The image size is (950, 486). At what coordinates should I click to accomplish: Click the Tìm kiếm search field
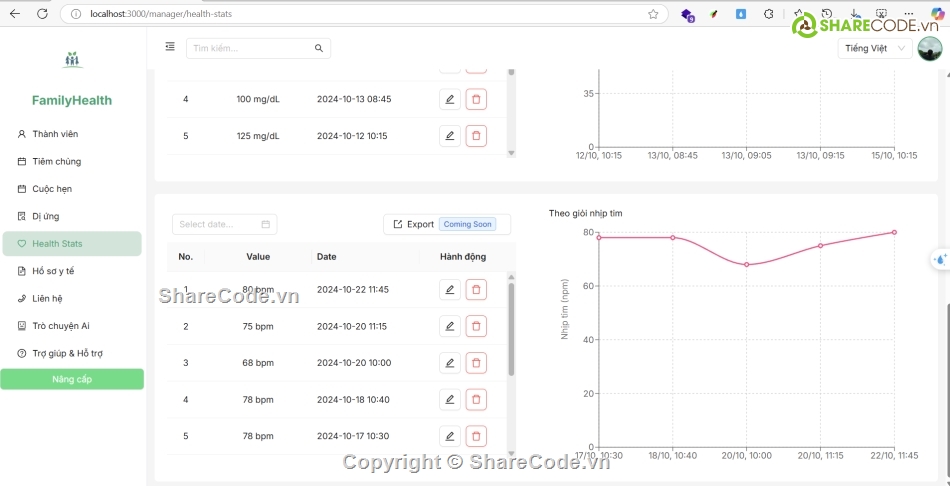[250, 48]
